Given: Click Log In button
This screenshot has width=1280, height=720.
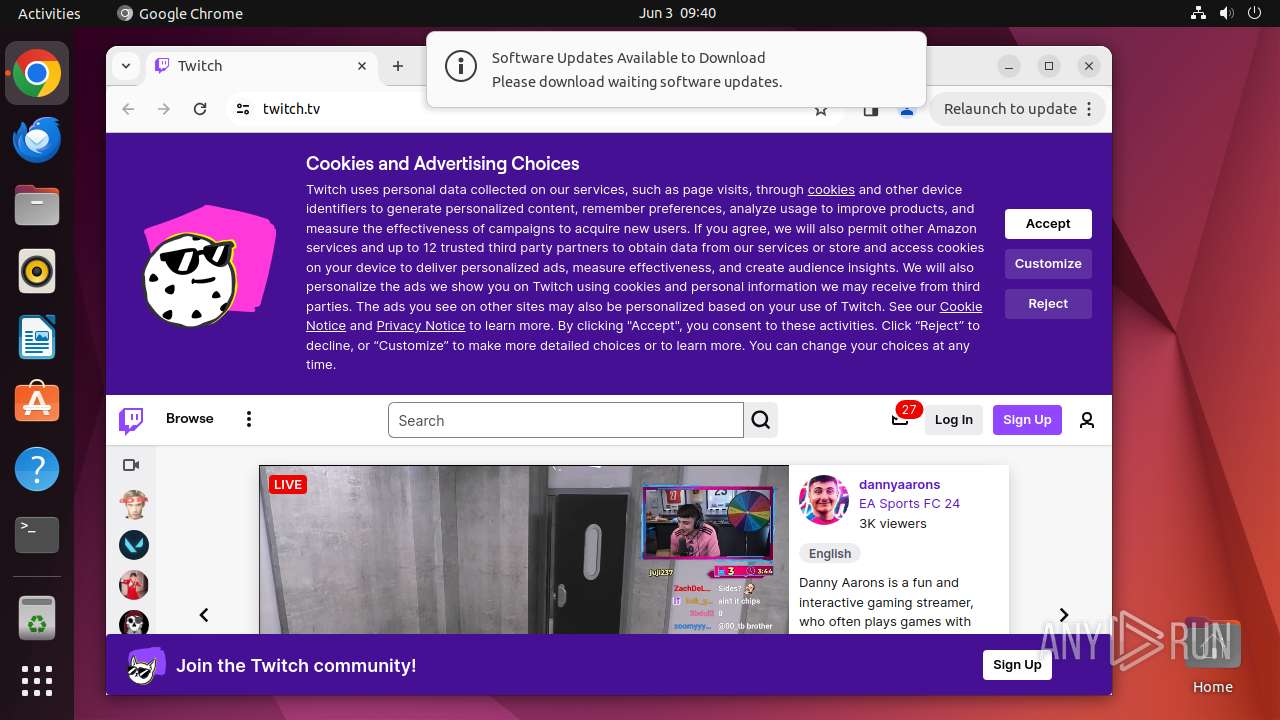Looking at the screenshot, I should pyautogui.click(x=954, y=420).
